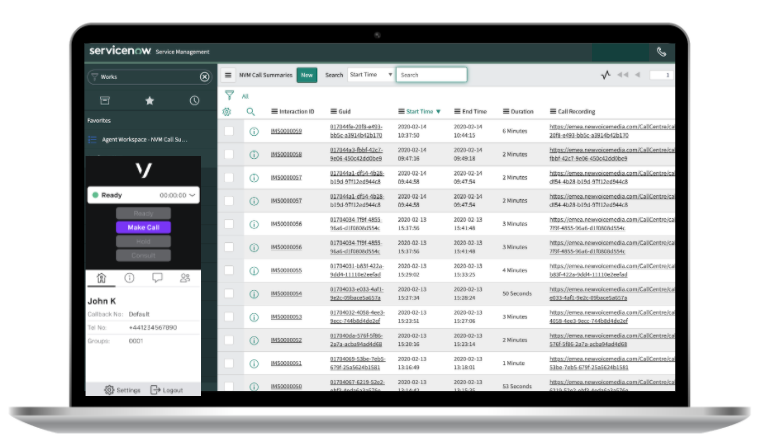Check the box for row IMS0000051

tap(229, 363)
